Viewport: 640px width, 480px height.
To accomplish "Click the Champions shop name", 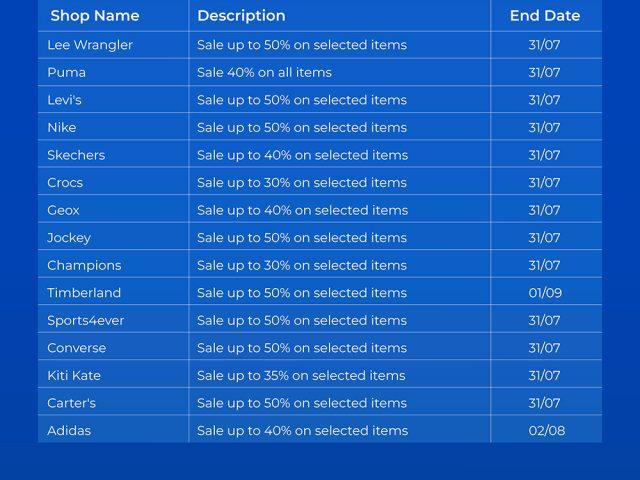I will [x=84, y=265].
